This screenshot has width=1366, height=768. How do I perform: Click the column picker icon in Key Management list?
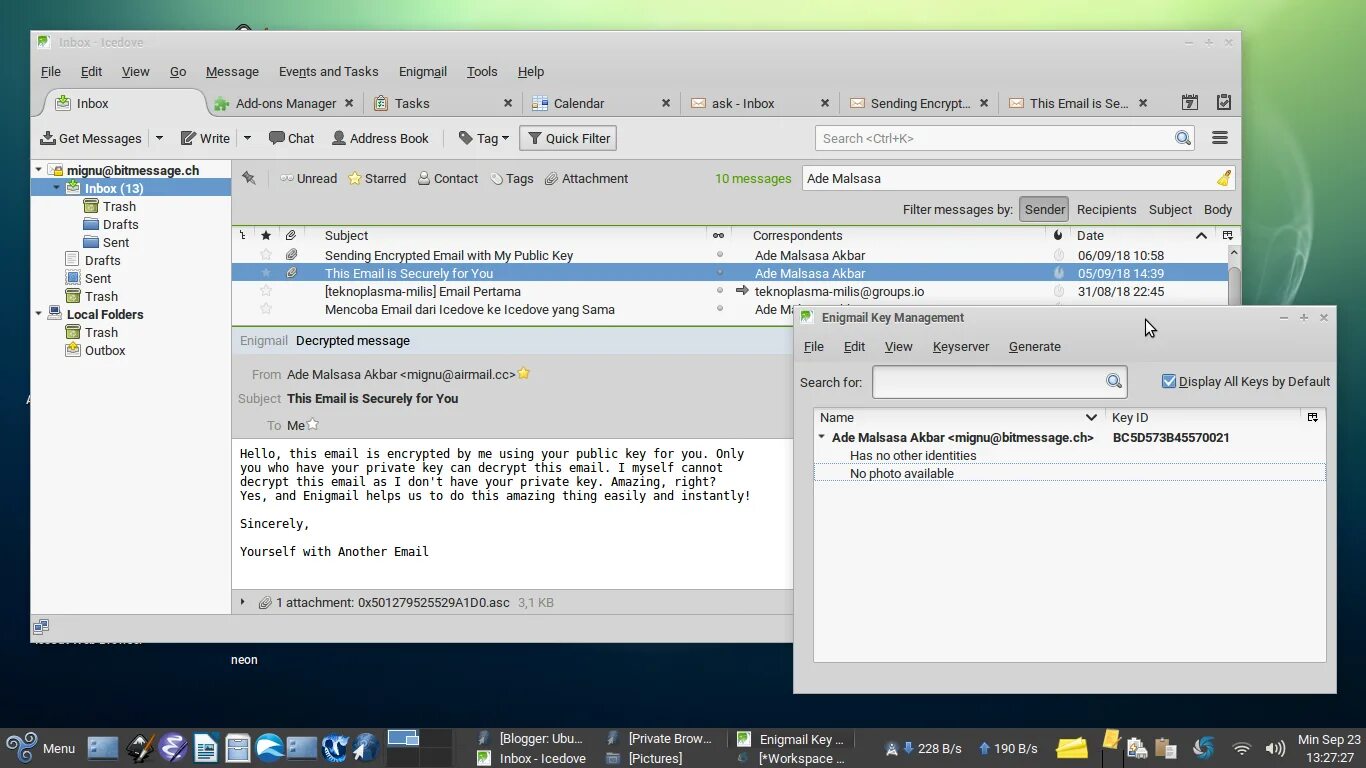1313,417
